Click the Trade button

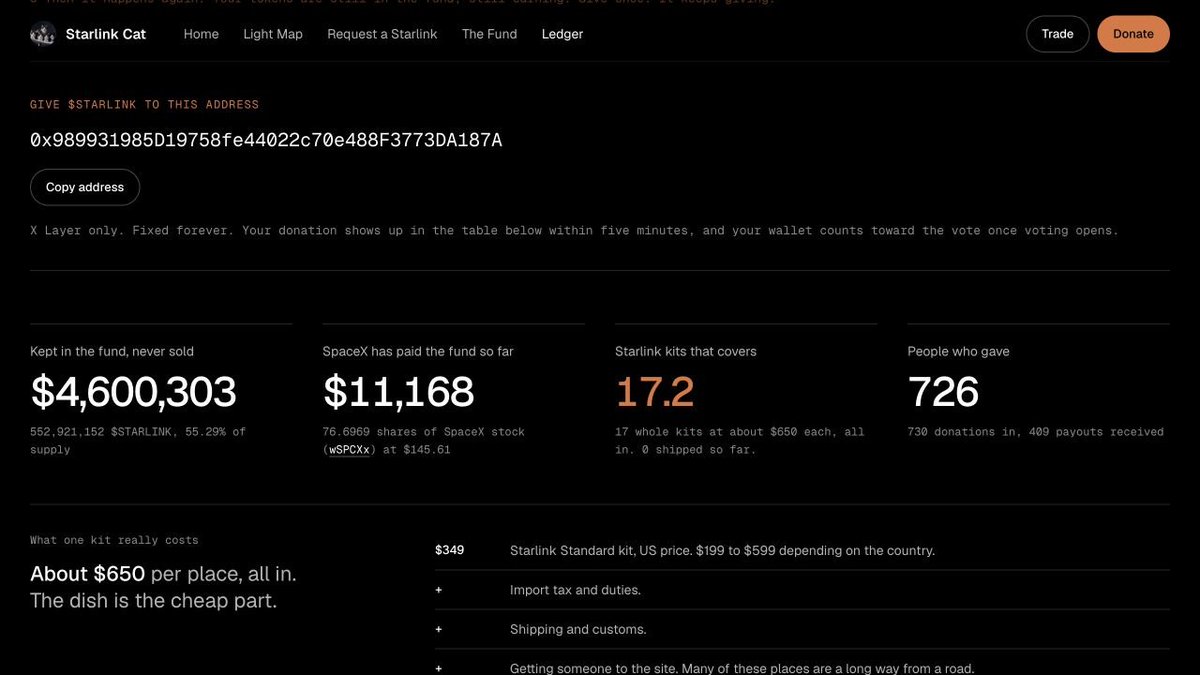click(x=1057, y=34)
